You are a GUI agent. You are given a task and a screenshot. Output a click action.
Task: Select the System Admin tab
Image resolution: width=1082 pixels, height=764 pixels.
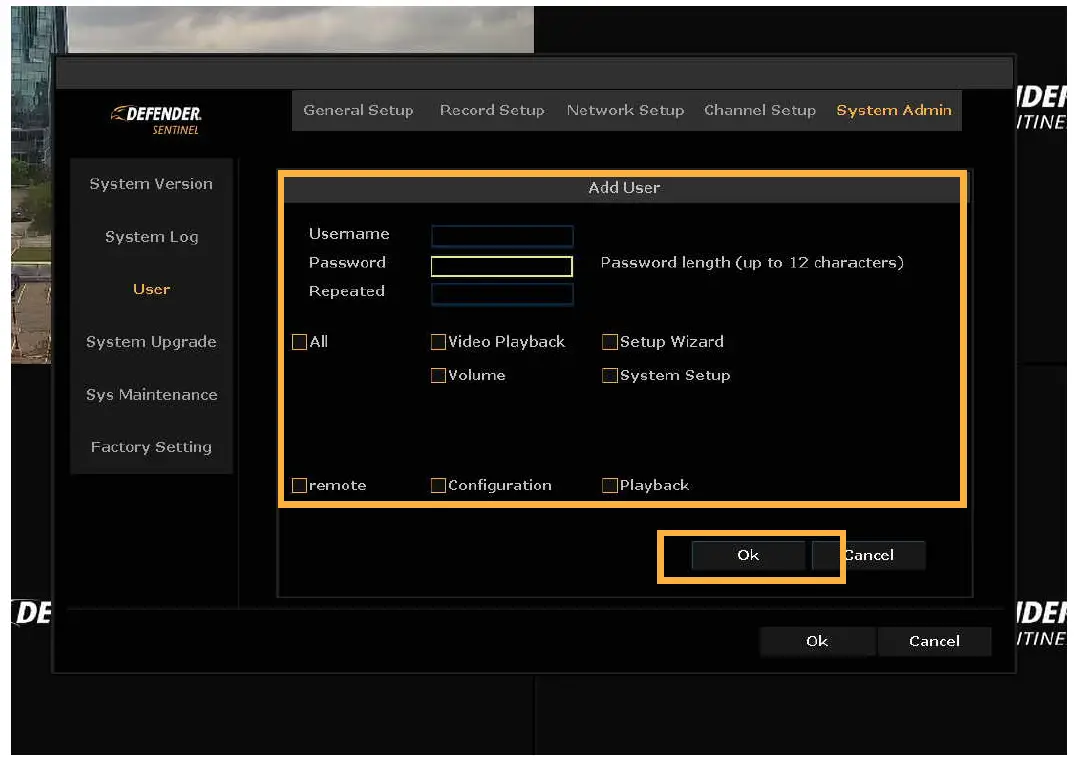[894, 110]
